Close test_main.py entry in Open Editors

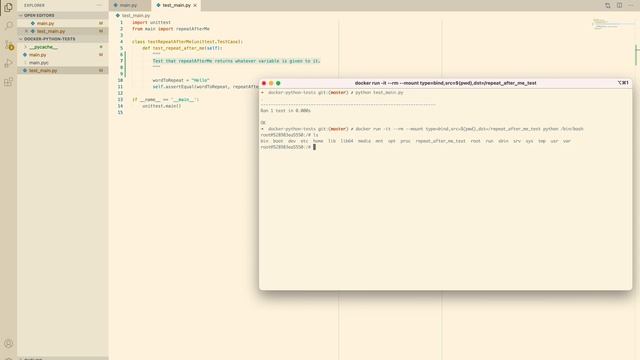coord(27,31)
